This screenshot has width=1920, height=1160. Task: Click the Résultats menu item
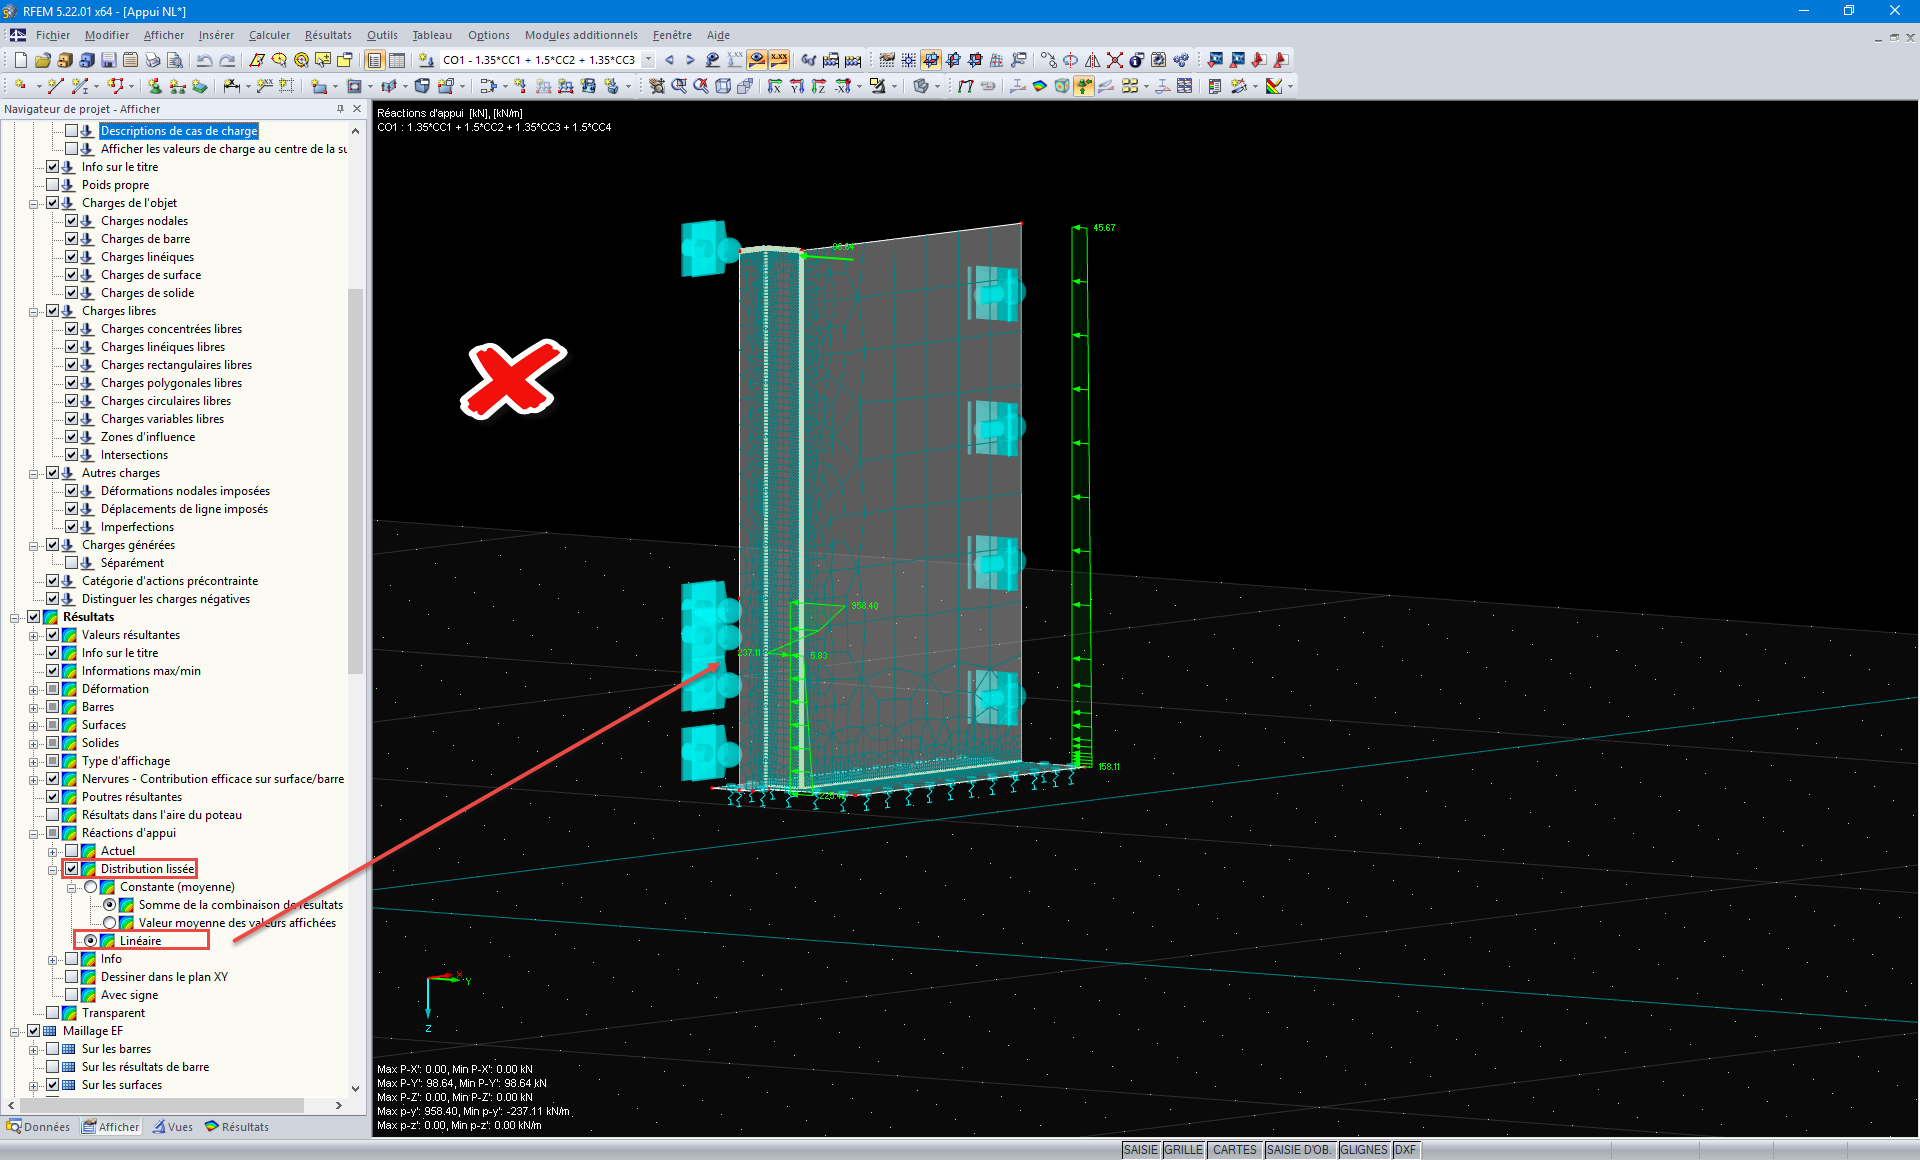(x=328, y=34)
